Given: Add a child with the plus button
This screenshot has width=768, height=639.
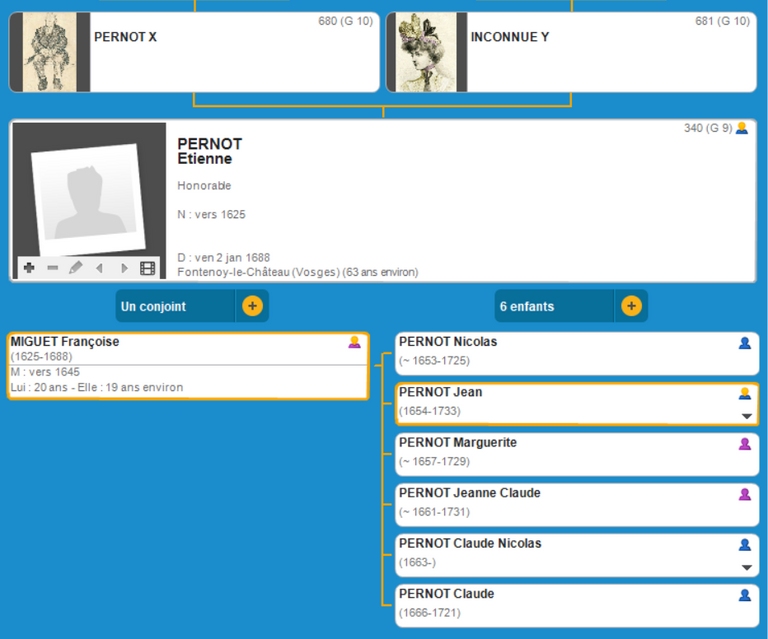Looking at the screenshot, I should [631, 306].
